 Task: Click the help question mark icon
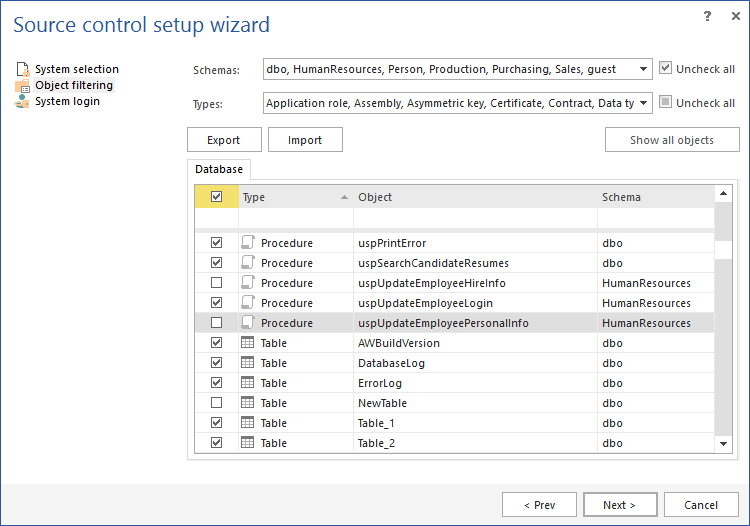coord(708,17)
